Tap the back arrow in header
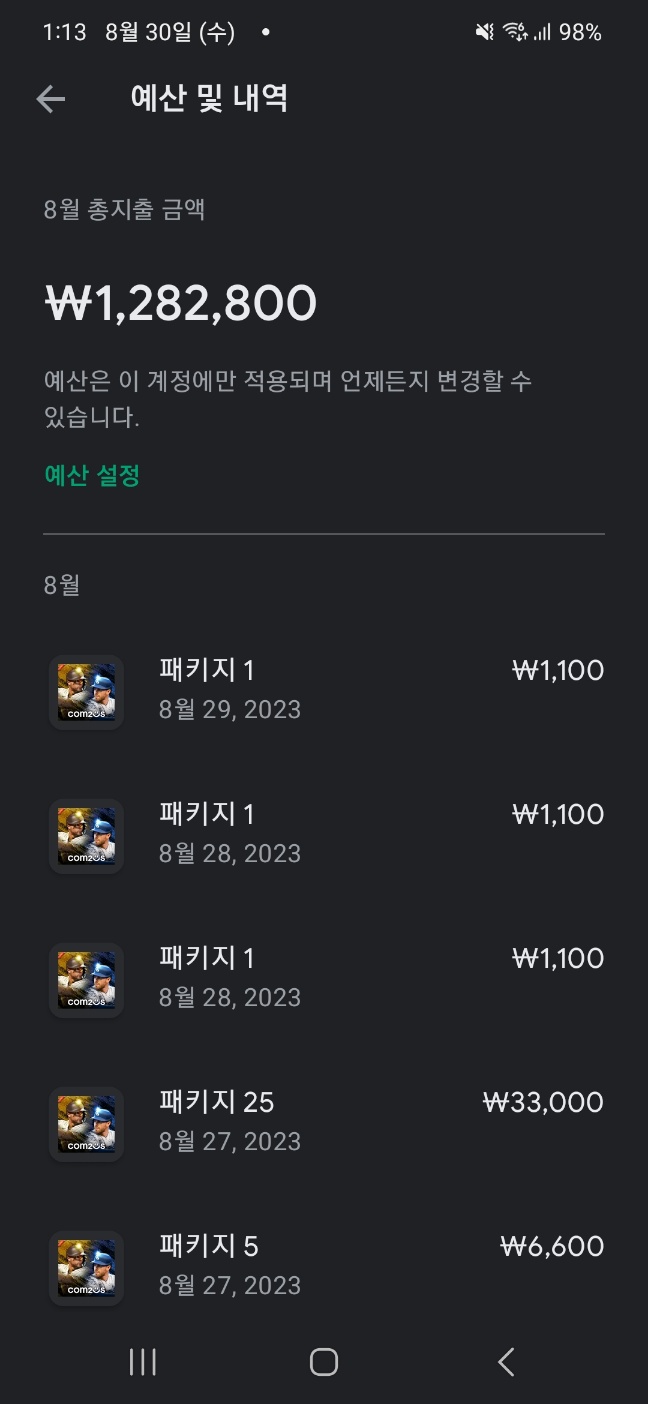This screenshot has height=1404, width=648. (x=50, y=98)
